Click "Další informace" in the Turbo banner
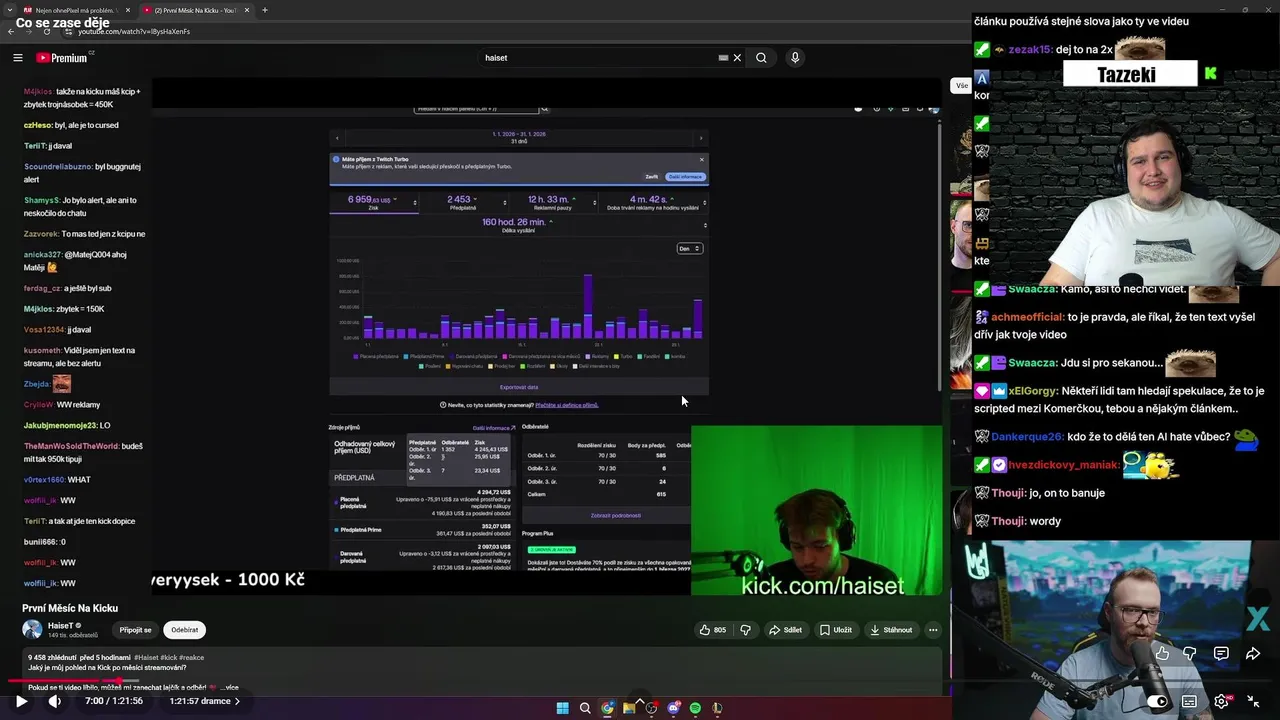 click(686, 176)
